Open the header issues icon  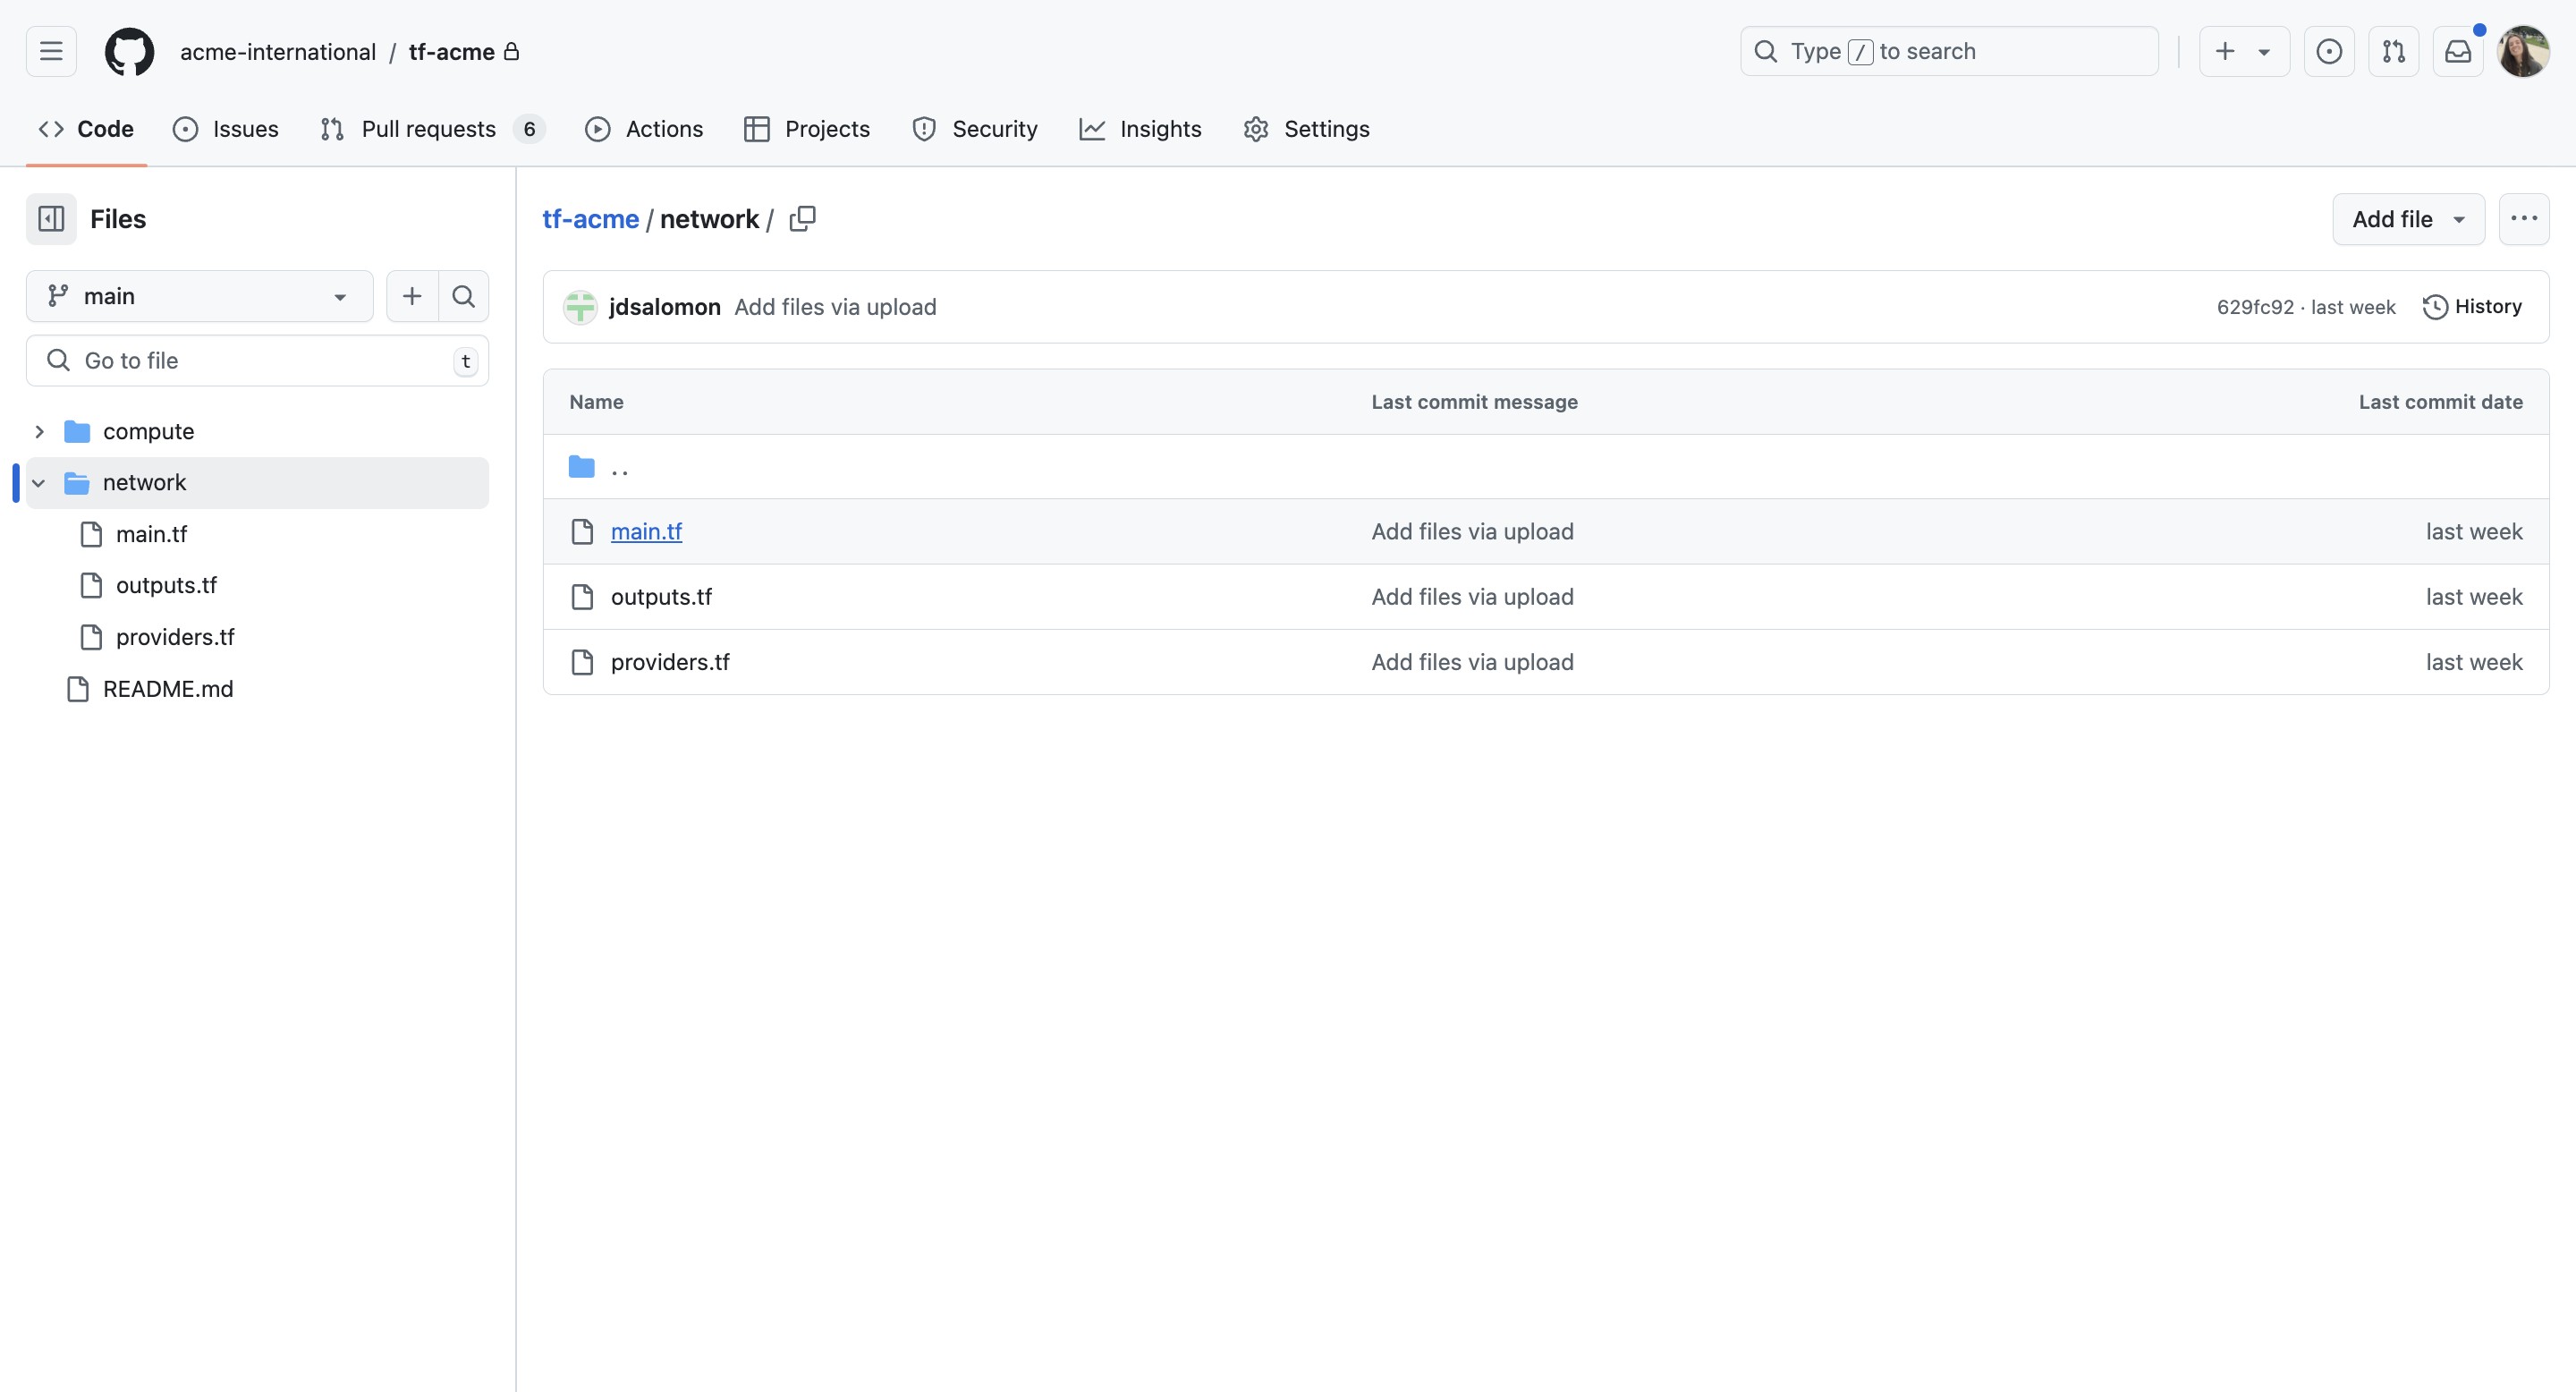point(2329,51)
